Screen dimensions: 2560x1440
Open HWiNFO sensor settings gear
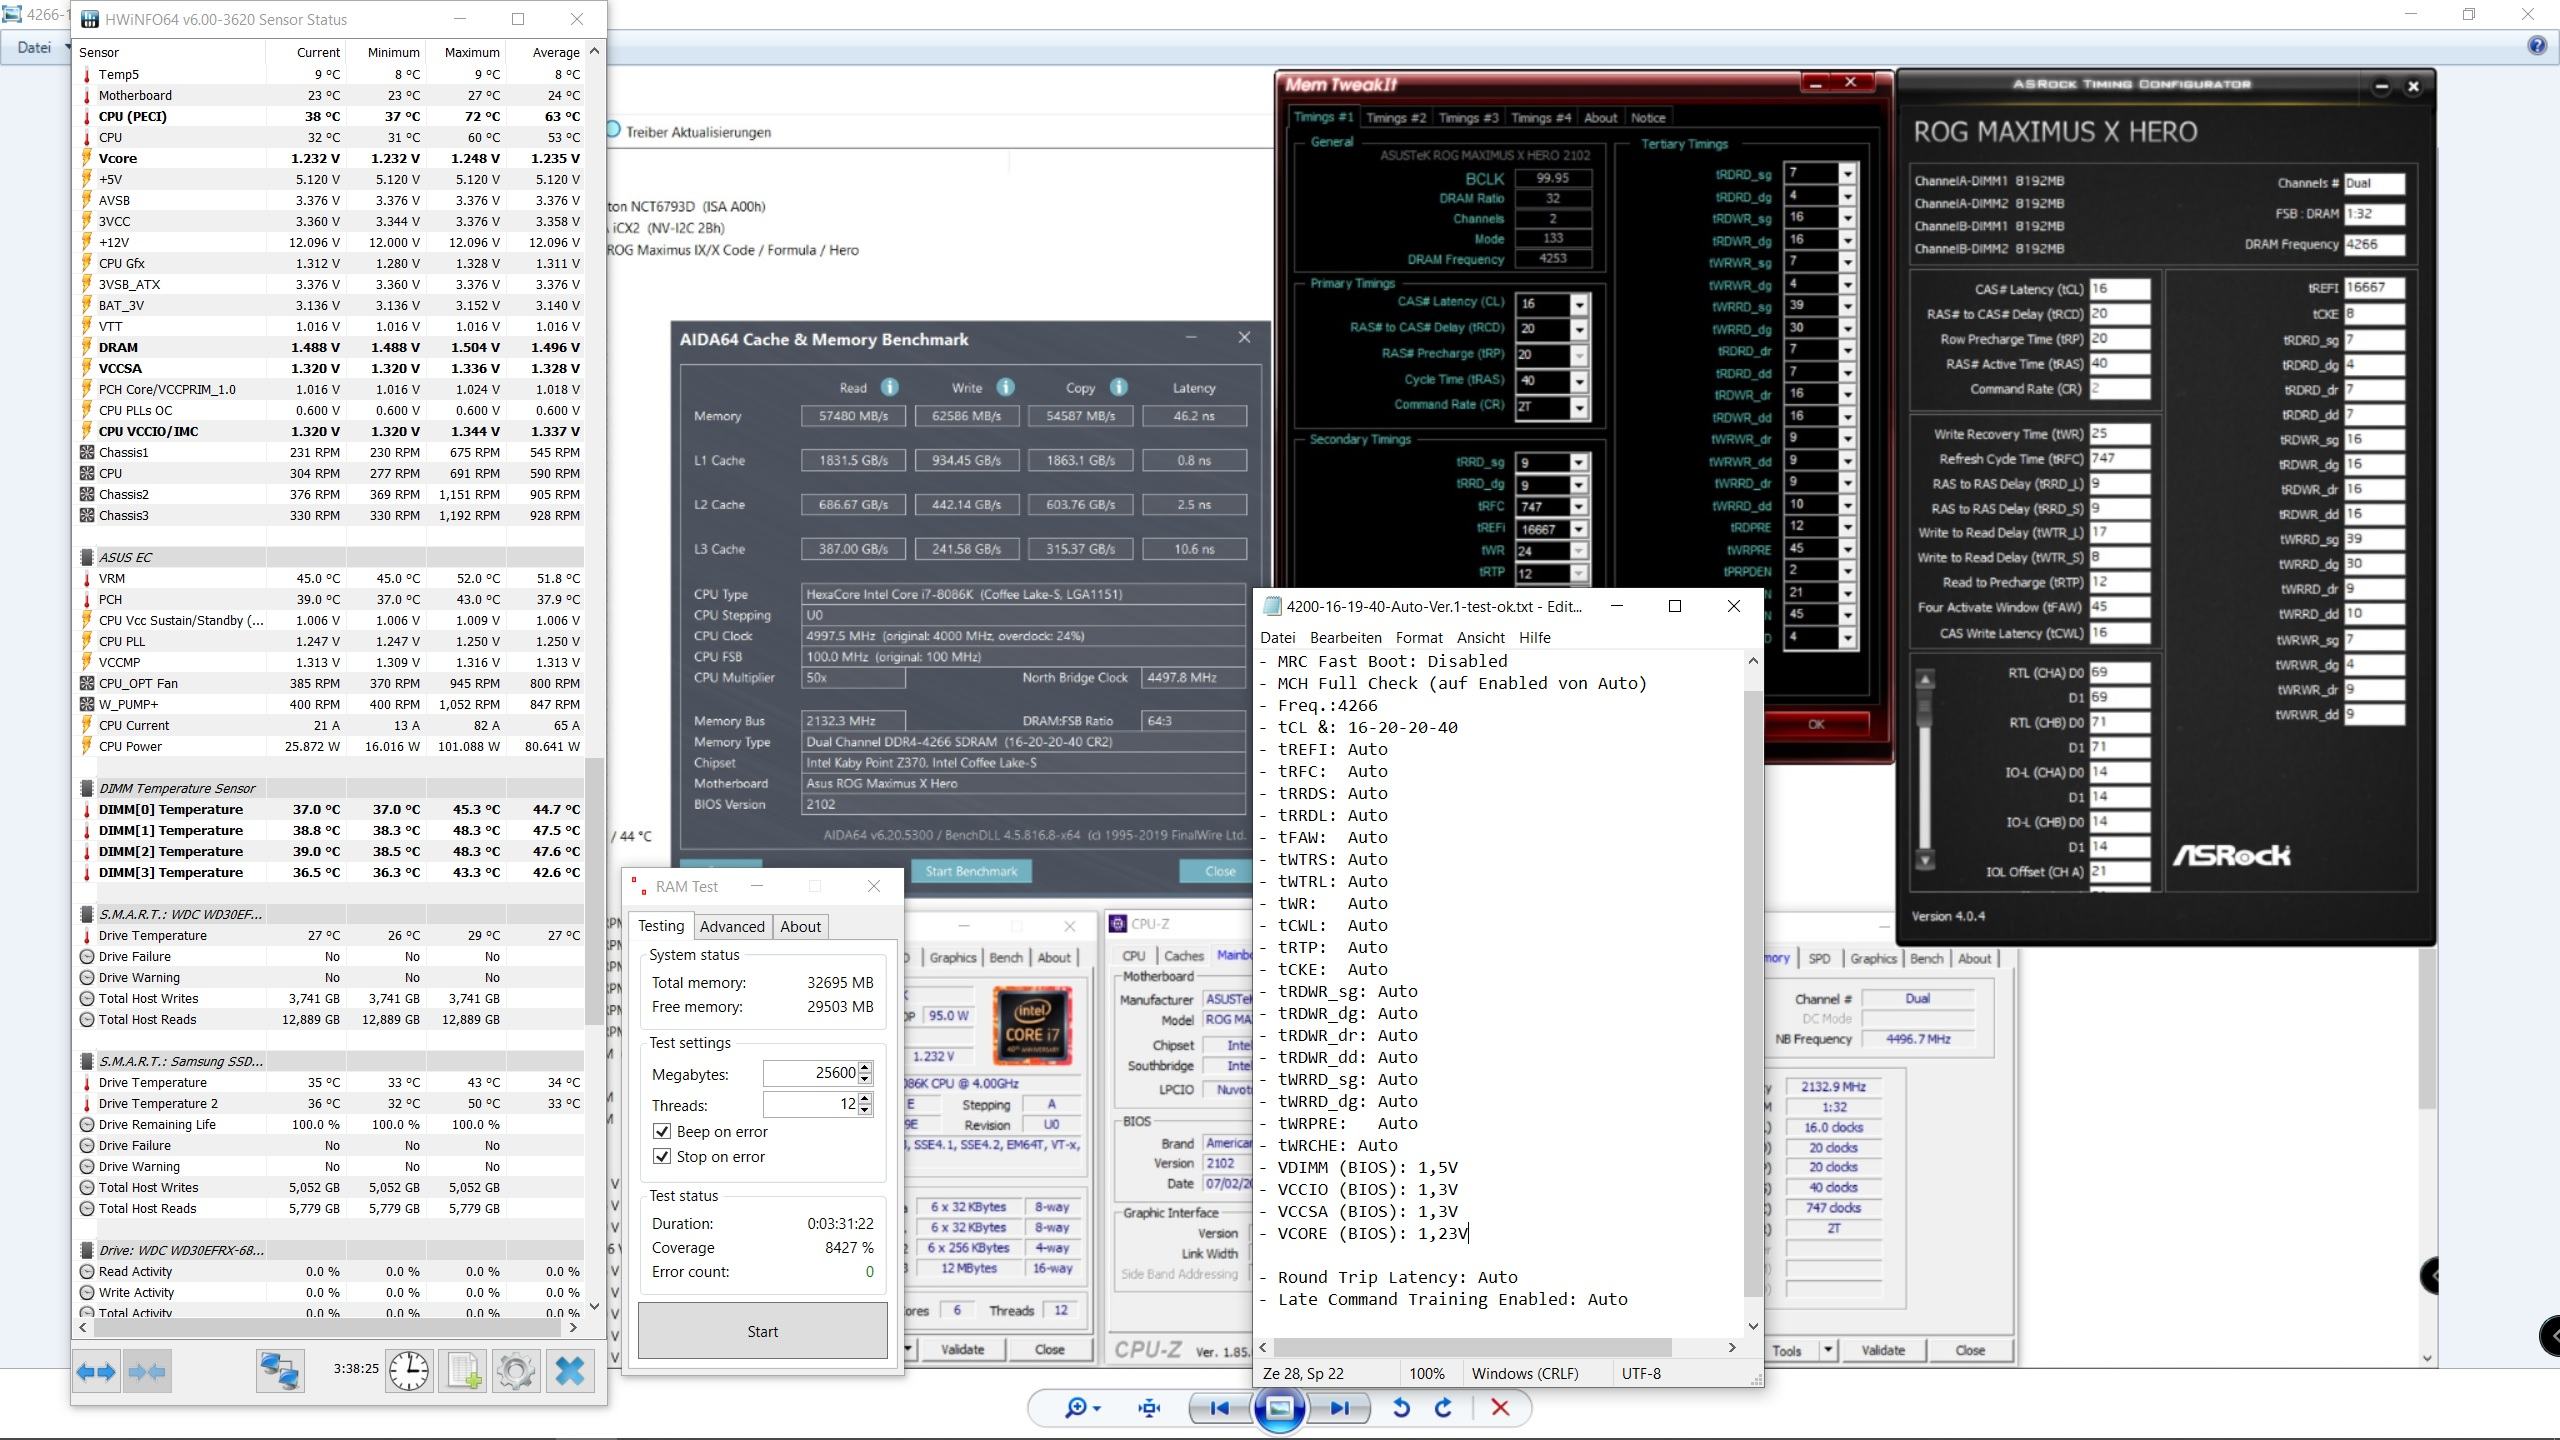tap(516, 1371)
